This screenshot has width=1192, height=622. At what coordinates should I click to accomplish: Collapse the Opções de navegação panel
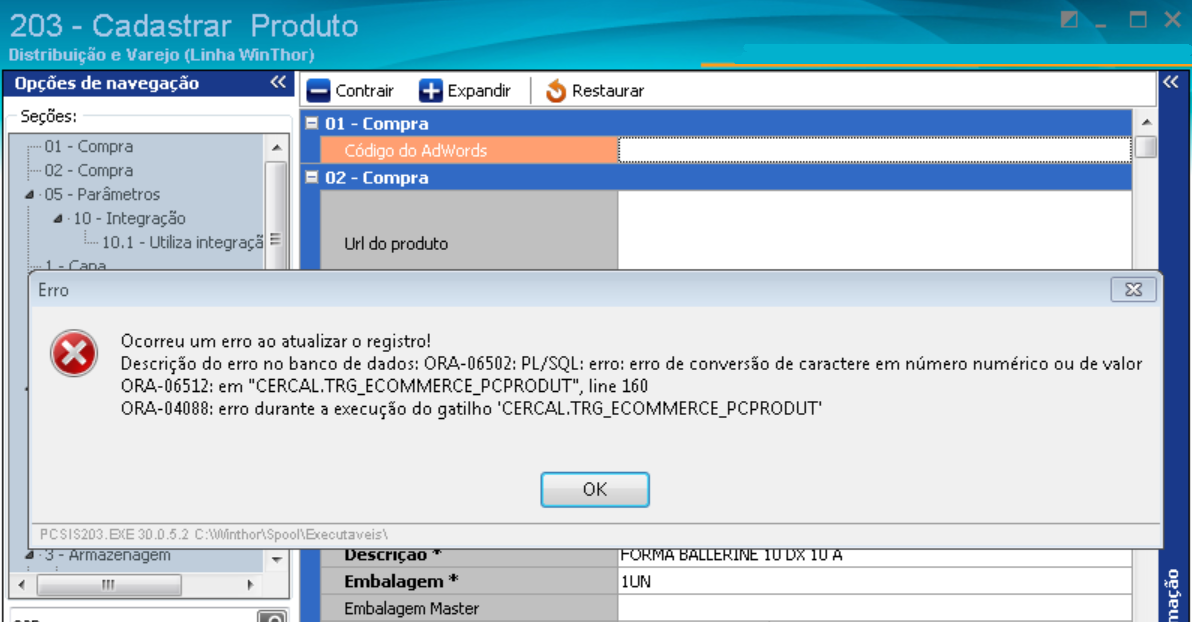tap(279, 83)
